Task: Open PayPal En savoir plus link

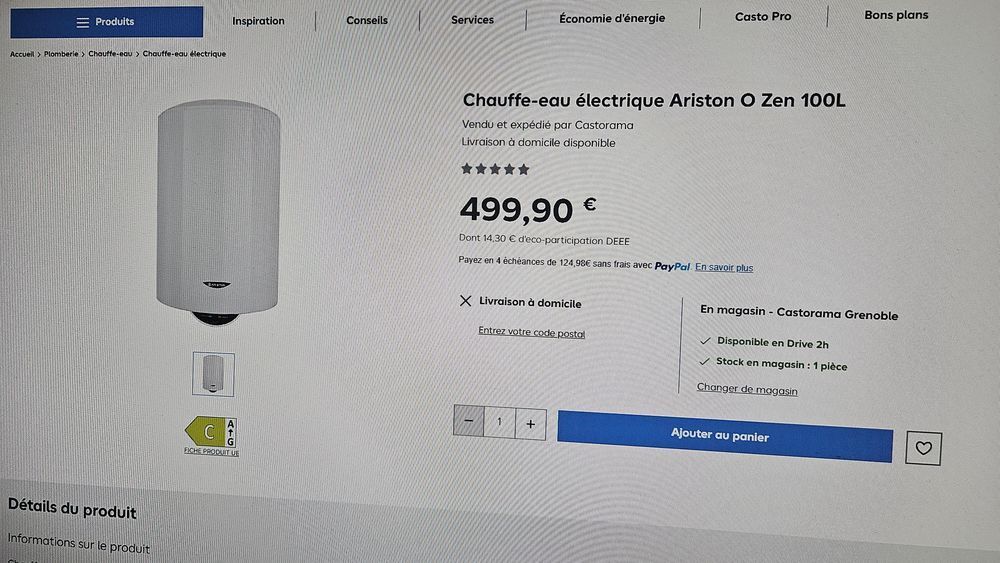Action: 724,268
